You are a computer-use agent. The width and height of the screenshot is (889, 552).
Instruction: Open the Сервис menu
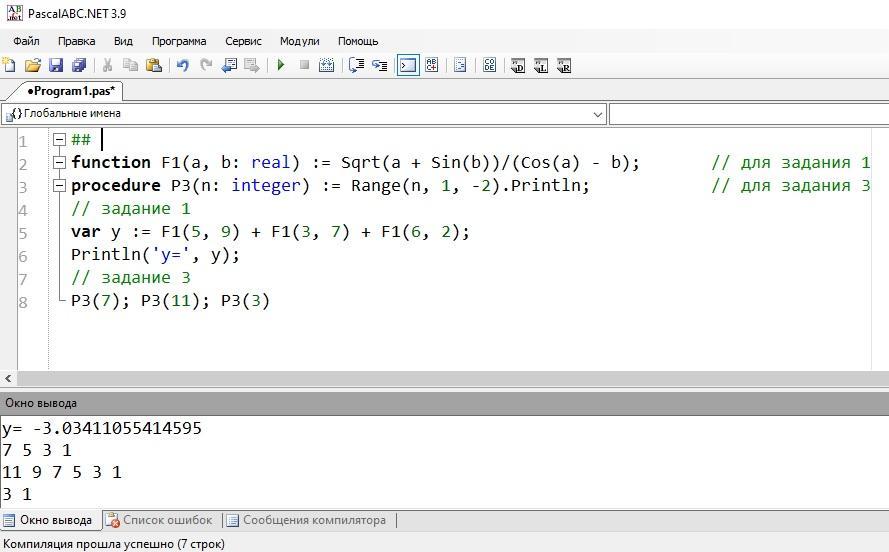(243, 41)
